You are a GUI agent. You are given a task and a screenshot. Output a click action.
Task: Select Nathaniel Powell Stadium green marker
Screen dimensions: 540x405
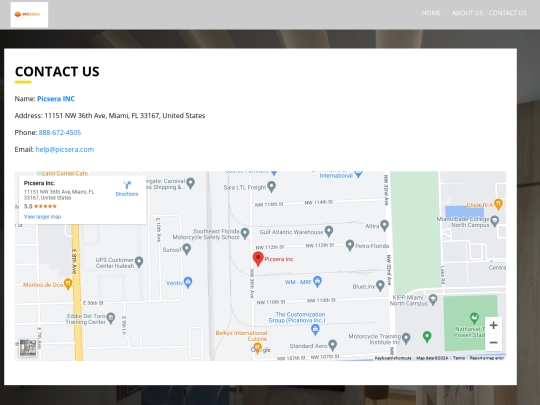pyautogui.click(x=474, y=318)
